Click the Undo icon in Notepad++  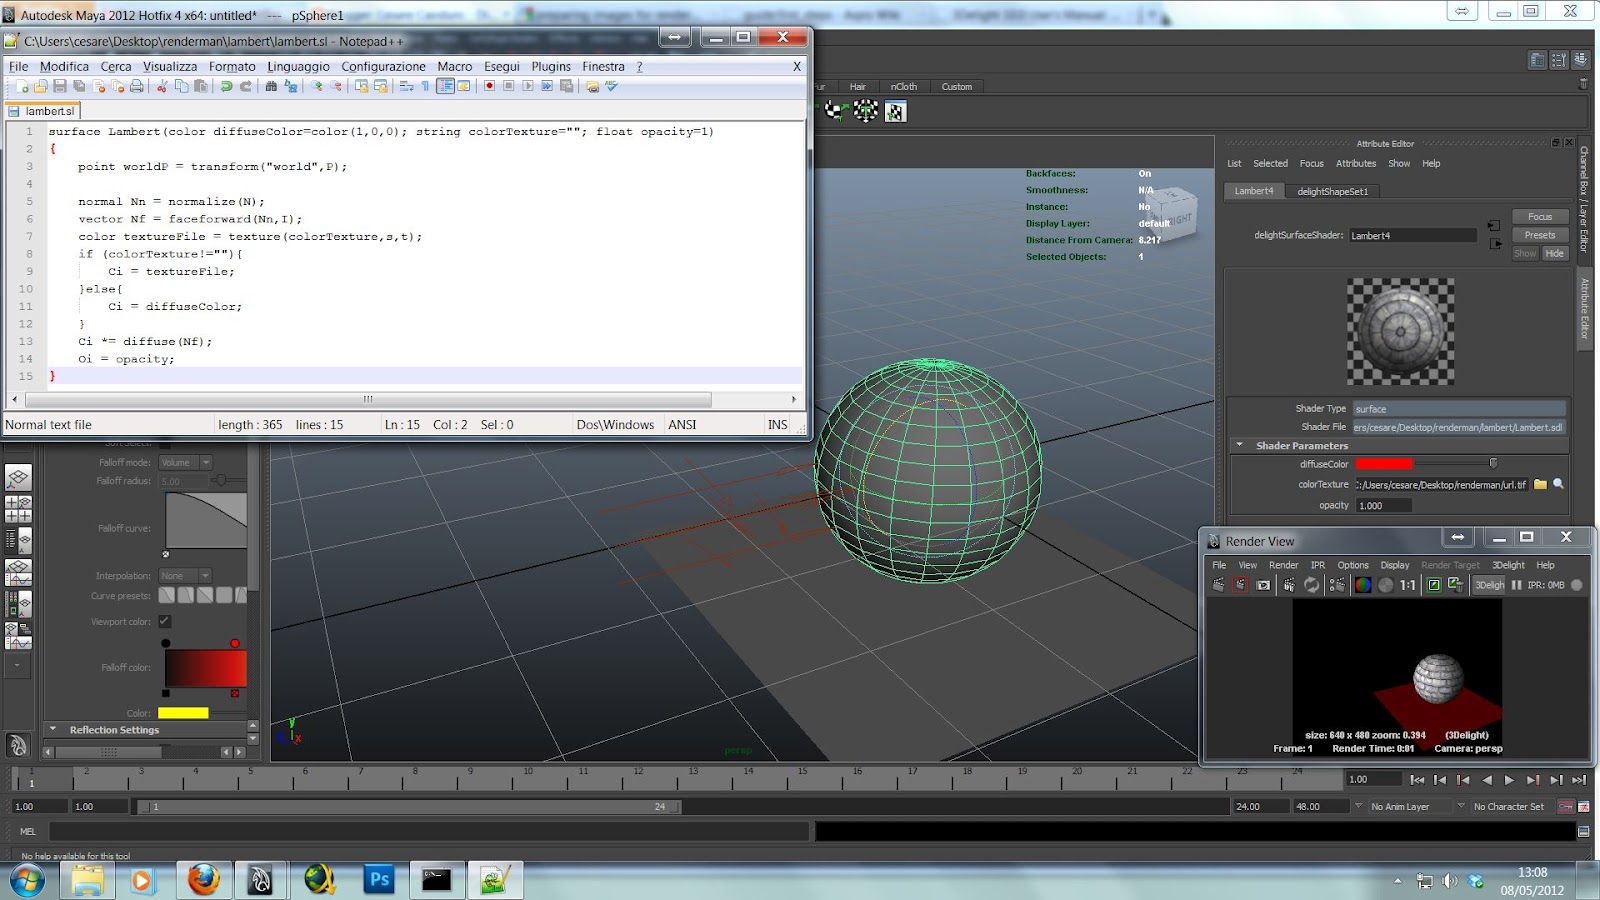[226, 86]
